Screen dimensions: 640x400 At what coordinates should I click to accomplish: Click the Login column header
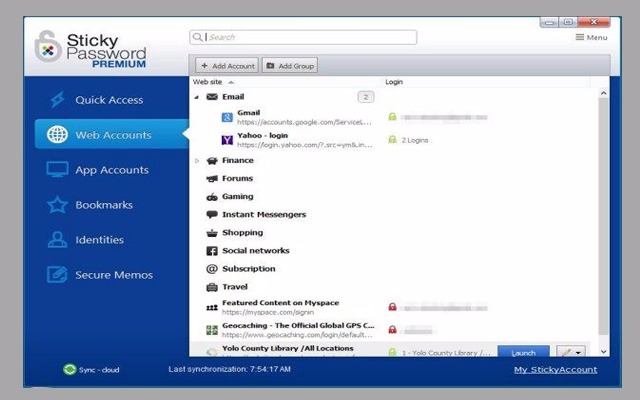coord(394,82)
